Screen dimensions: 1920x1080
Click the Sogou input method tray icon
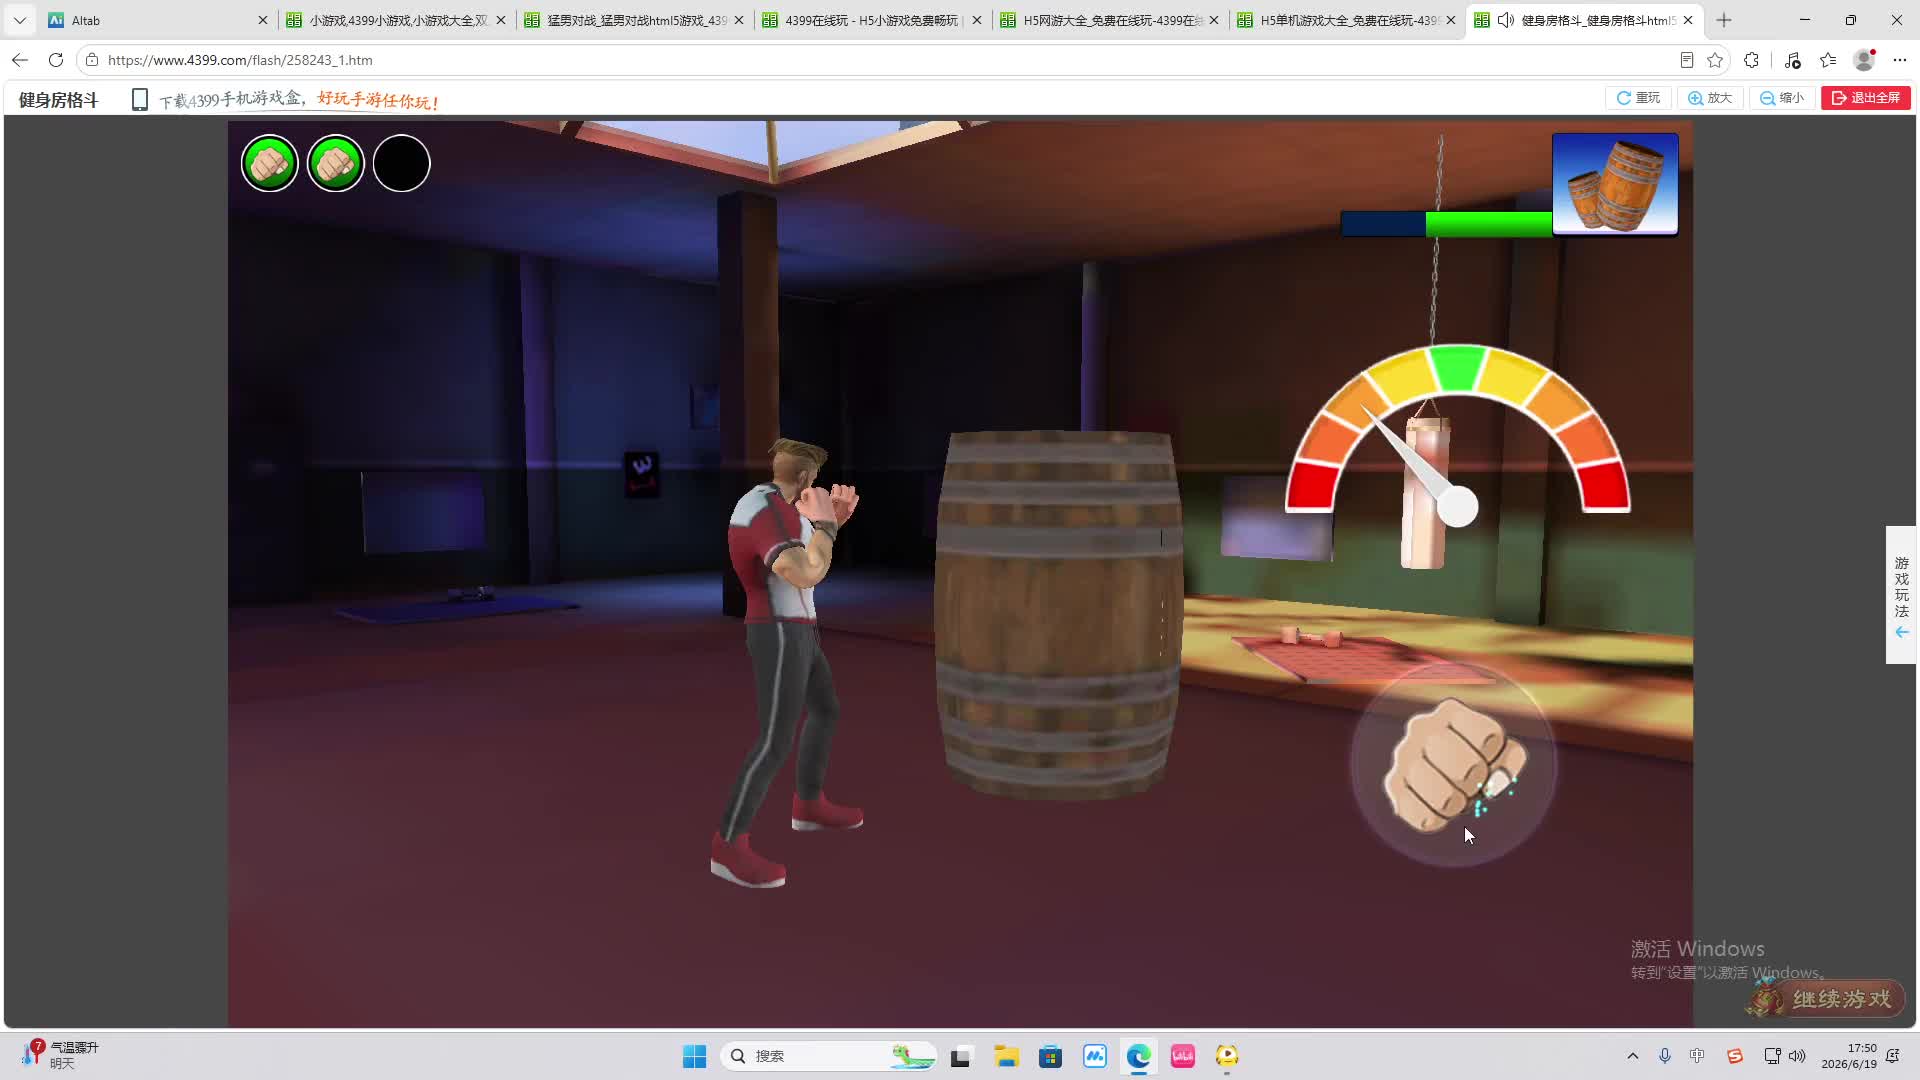tap(1735, 1056)
